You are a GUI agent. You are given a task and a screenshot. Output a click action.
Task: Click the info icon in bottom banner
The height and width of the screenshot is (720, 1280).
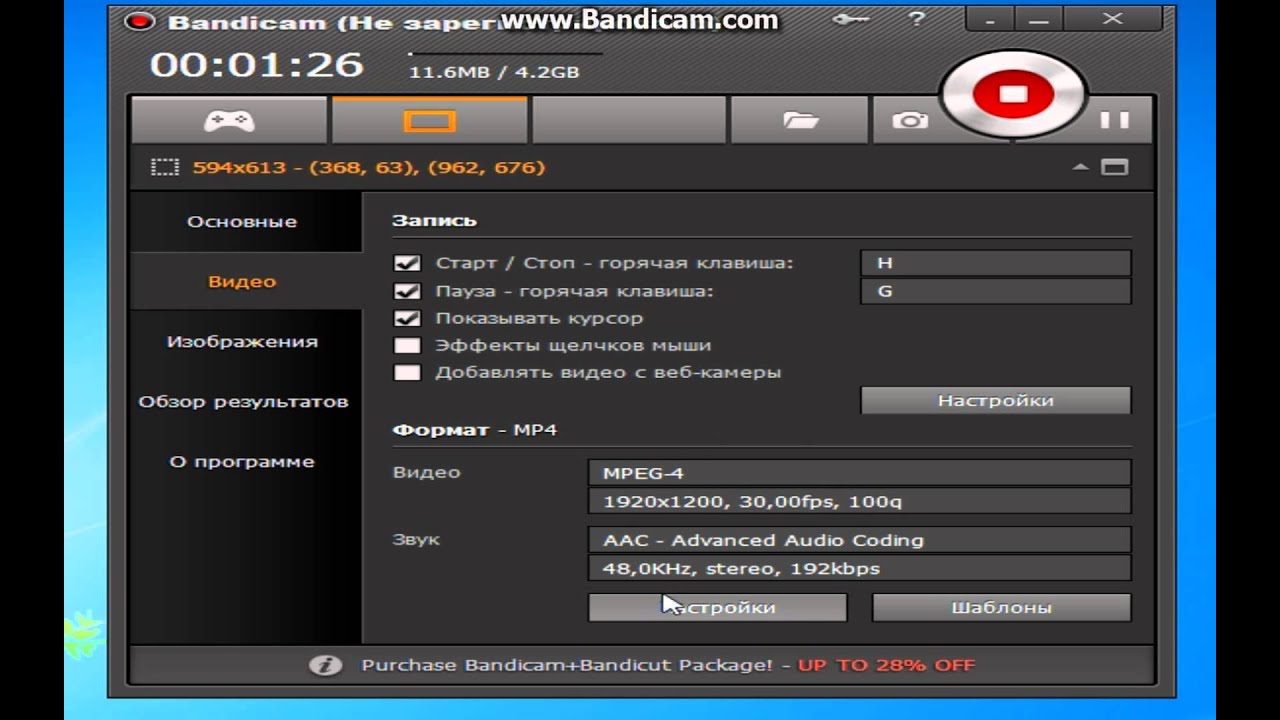point(324,665)
